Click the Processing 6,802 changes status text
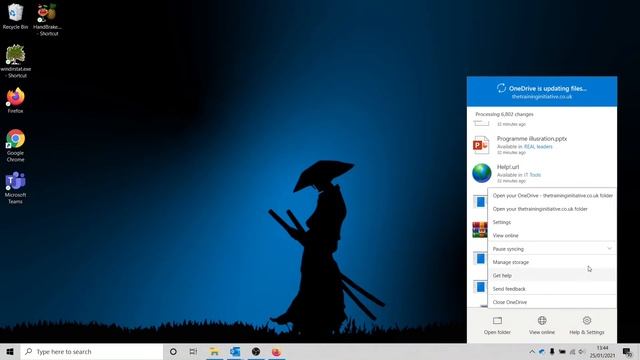 click(x=504, y=114)
